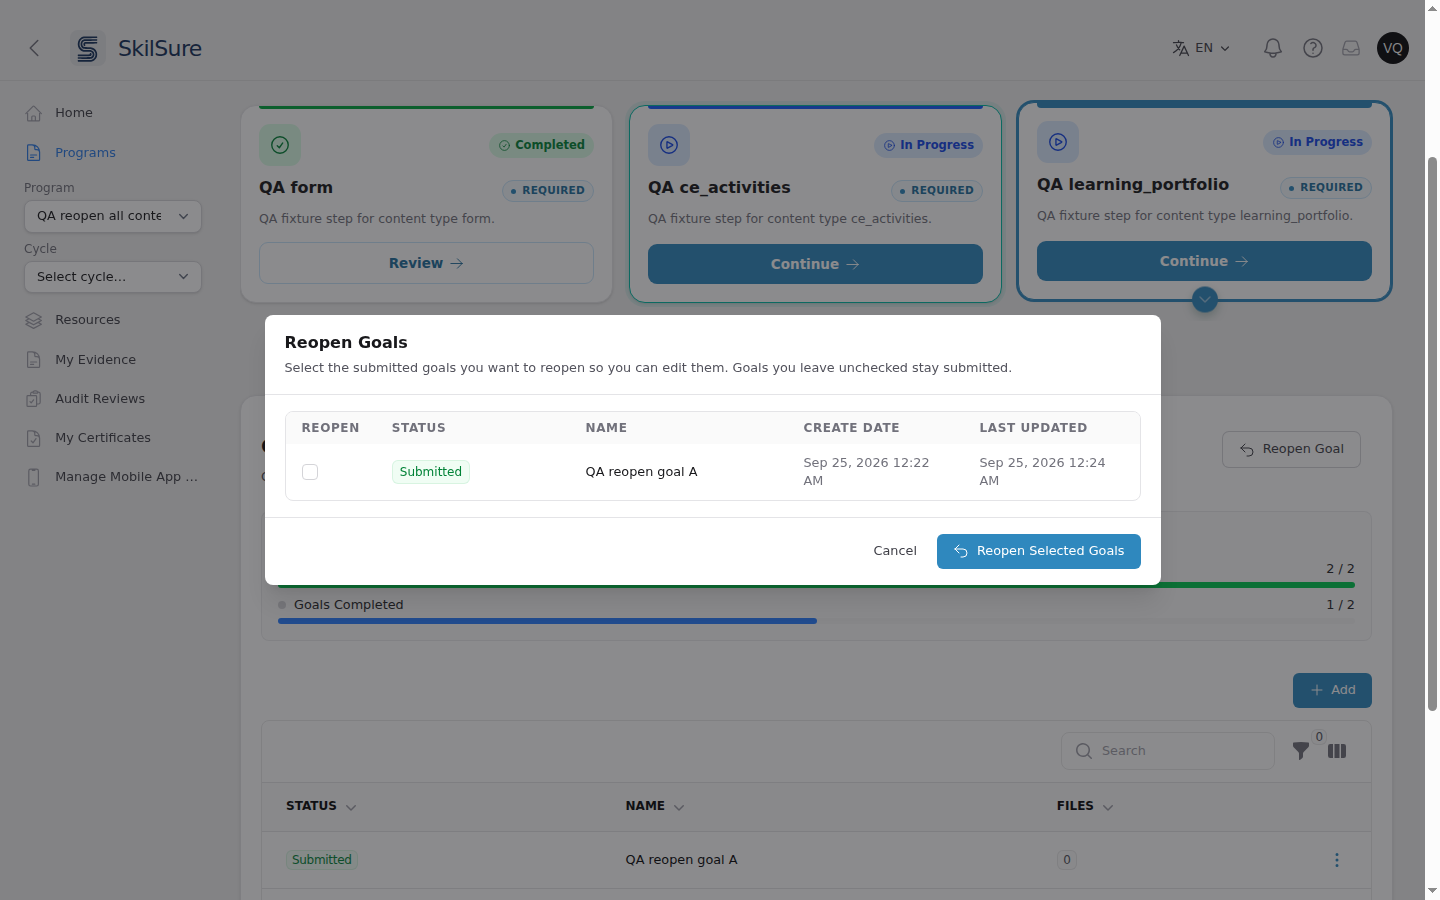Screen dimensions: 1440x900
Task: Click the filter funnel icon
Action: pyautogui.click(x=1301, y=751)
